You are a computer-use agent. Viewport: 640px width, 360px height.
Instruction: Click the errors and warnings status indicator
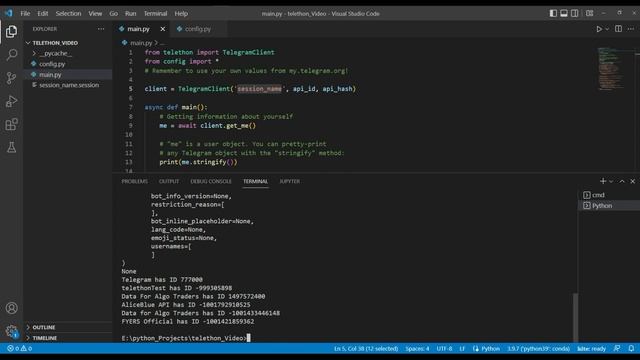(19, 349)
